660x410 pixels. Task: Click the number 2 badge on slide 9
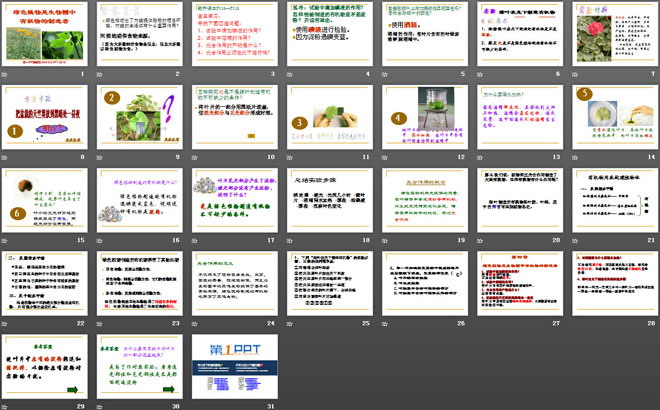pos(113,98)
